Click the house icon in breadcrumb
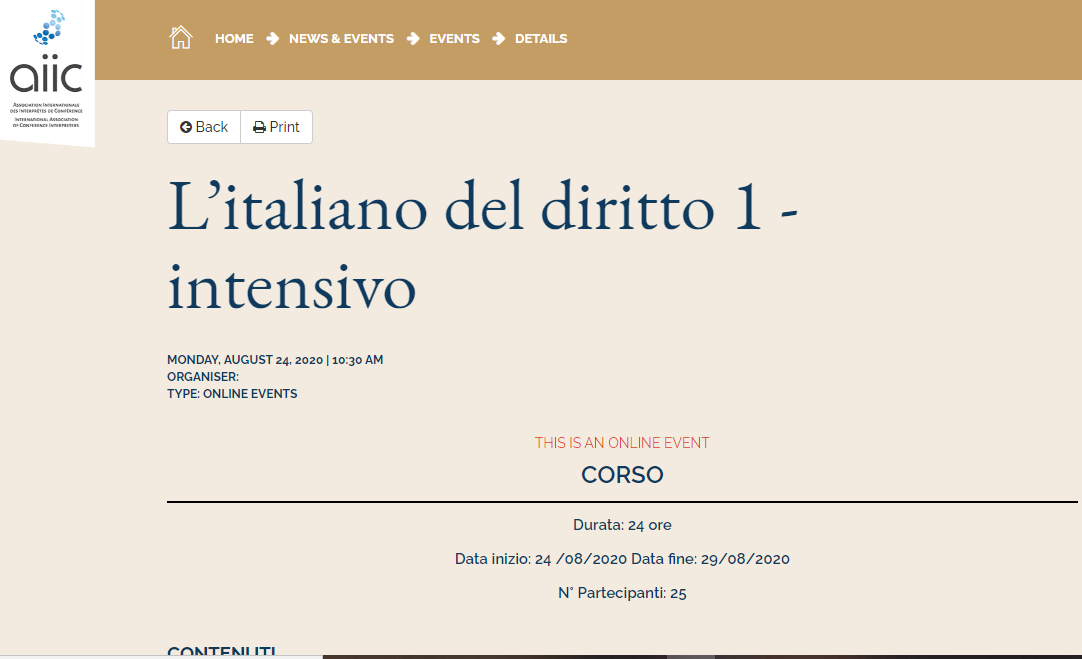This screenshot has height=659, width=1082. 181,37
